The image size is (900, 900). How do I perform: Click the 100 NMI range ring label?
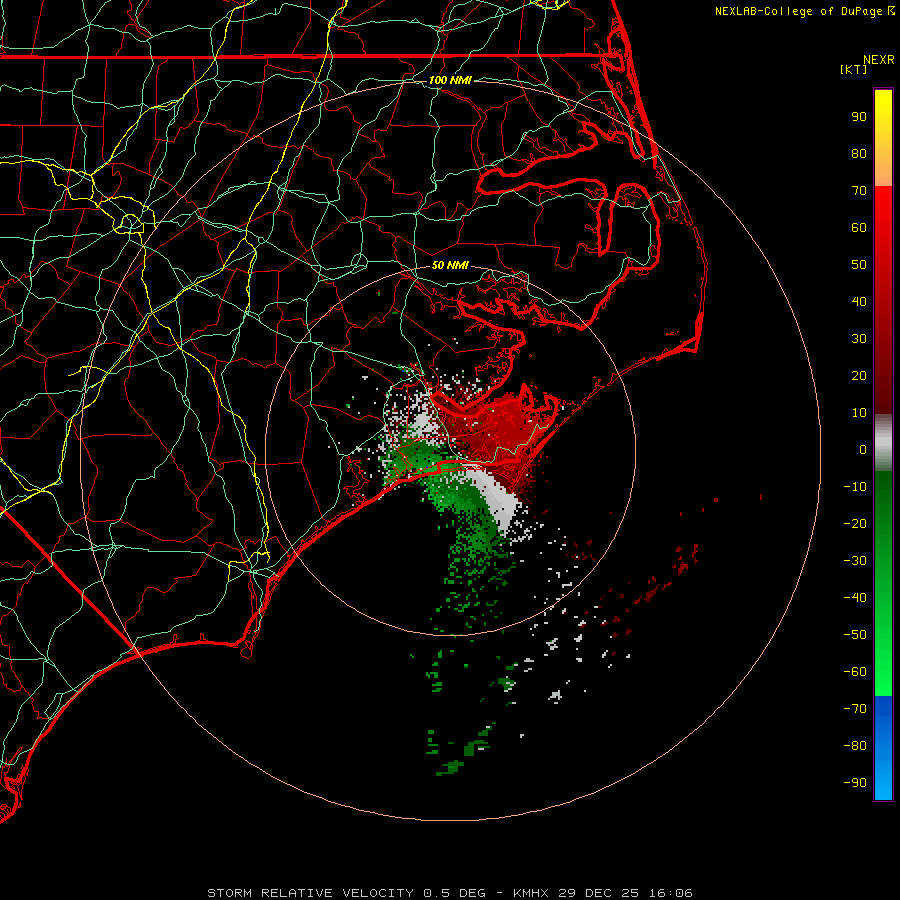[450, 80]
